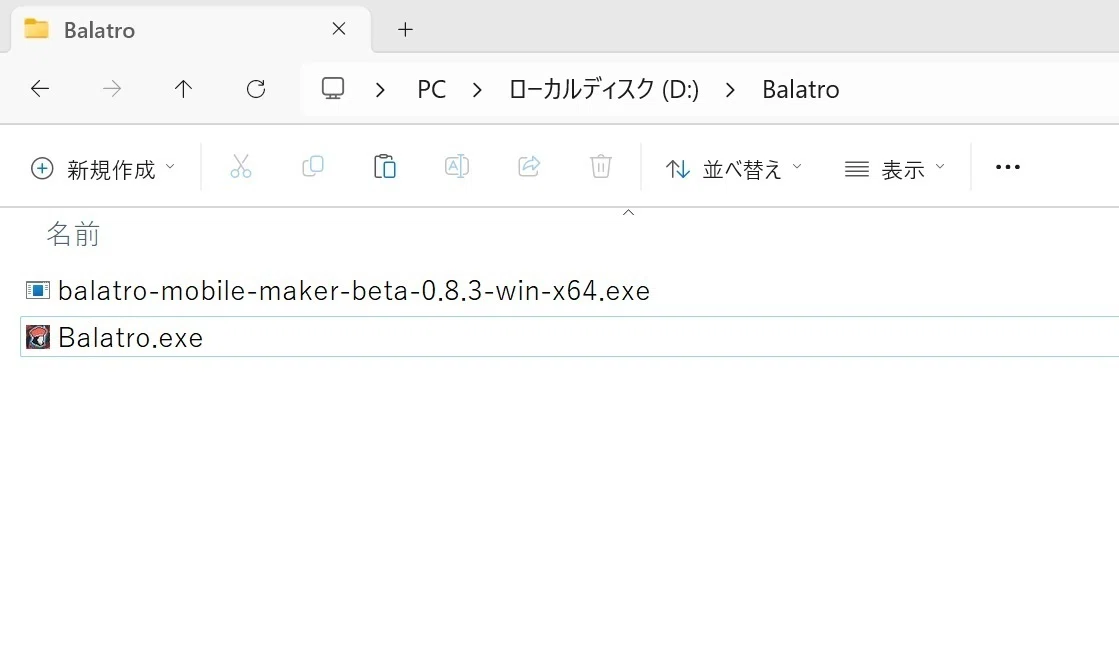1119x650 pixels.
Task: Select balatro-mobile-maker-beta-0.8.3-win-x64.exe
Action: (354, 290)
